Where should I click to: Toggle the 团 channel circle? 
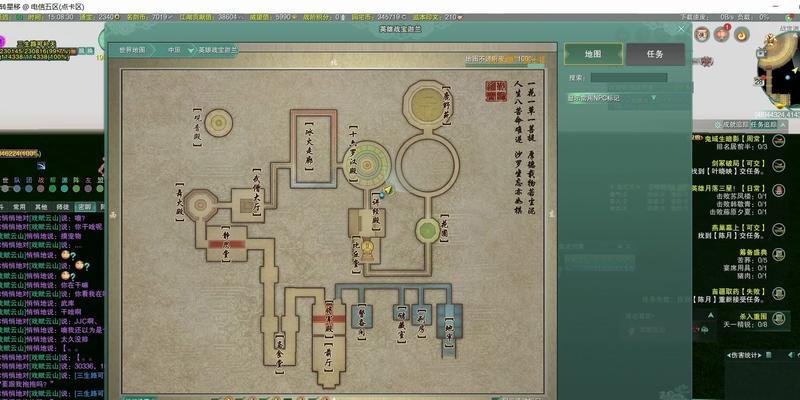tap(29, 188)
